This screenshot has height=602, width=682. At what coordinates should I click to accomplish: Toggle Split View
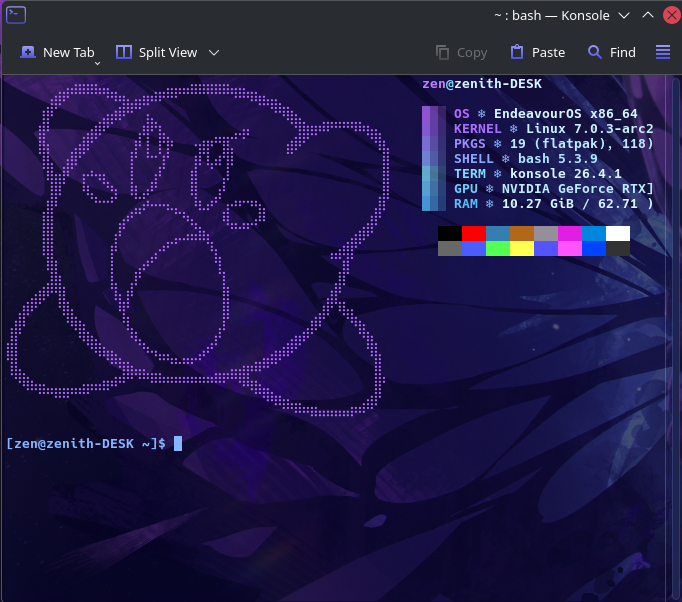coord(157,53)
